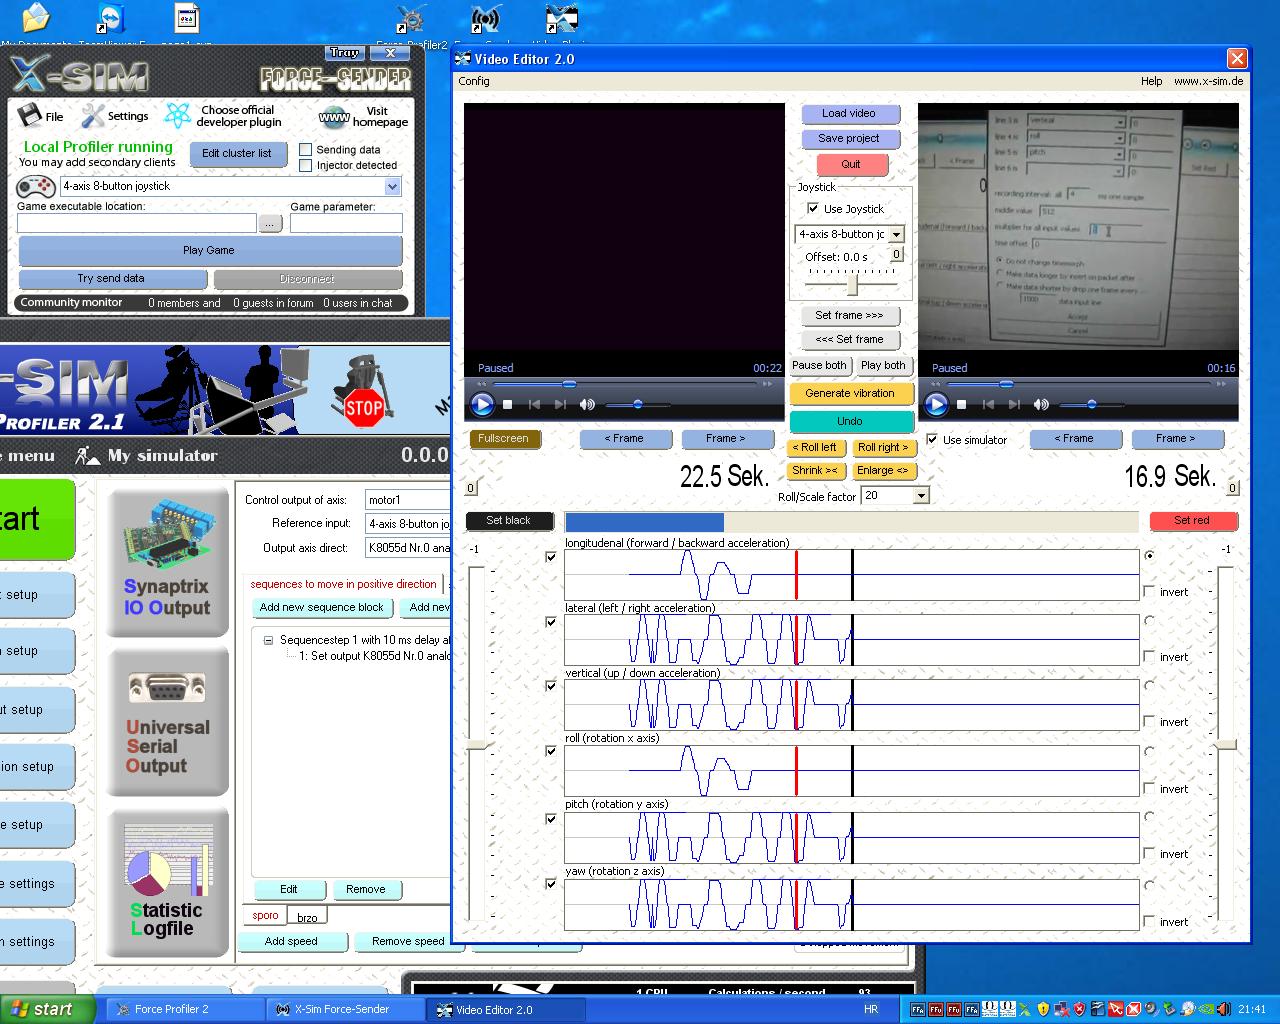Click Save project button

(849, 138)
